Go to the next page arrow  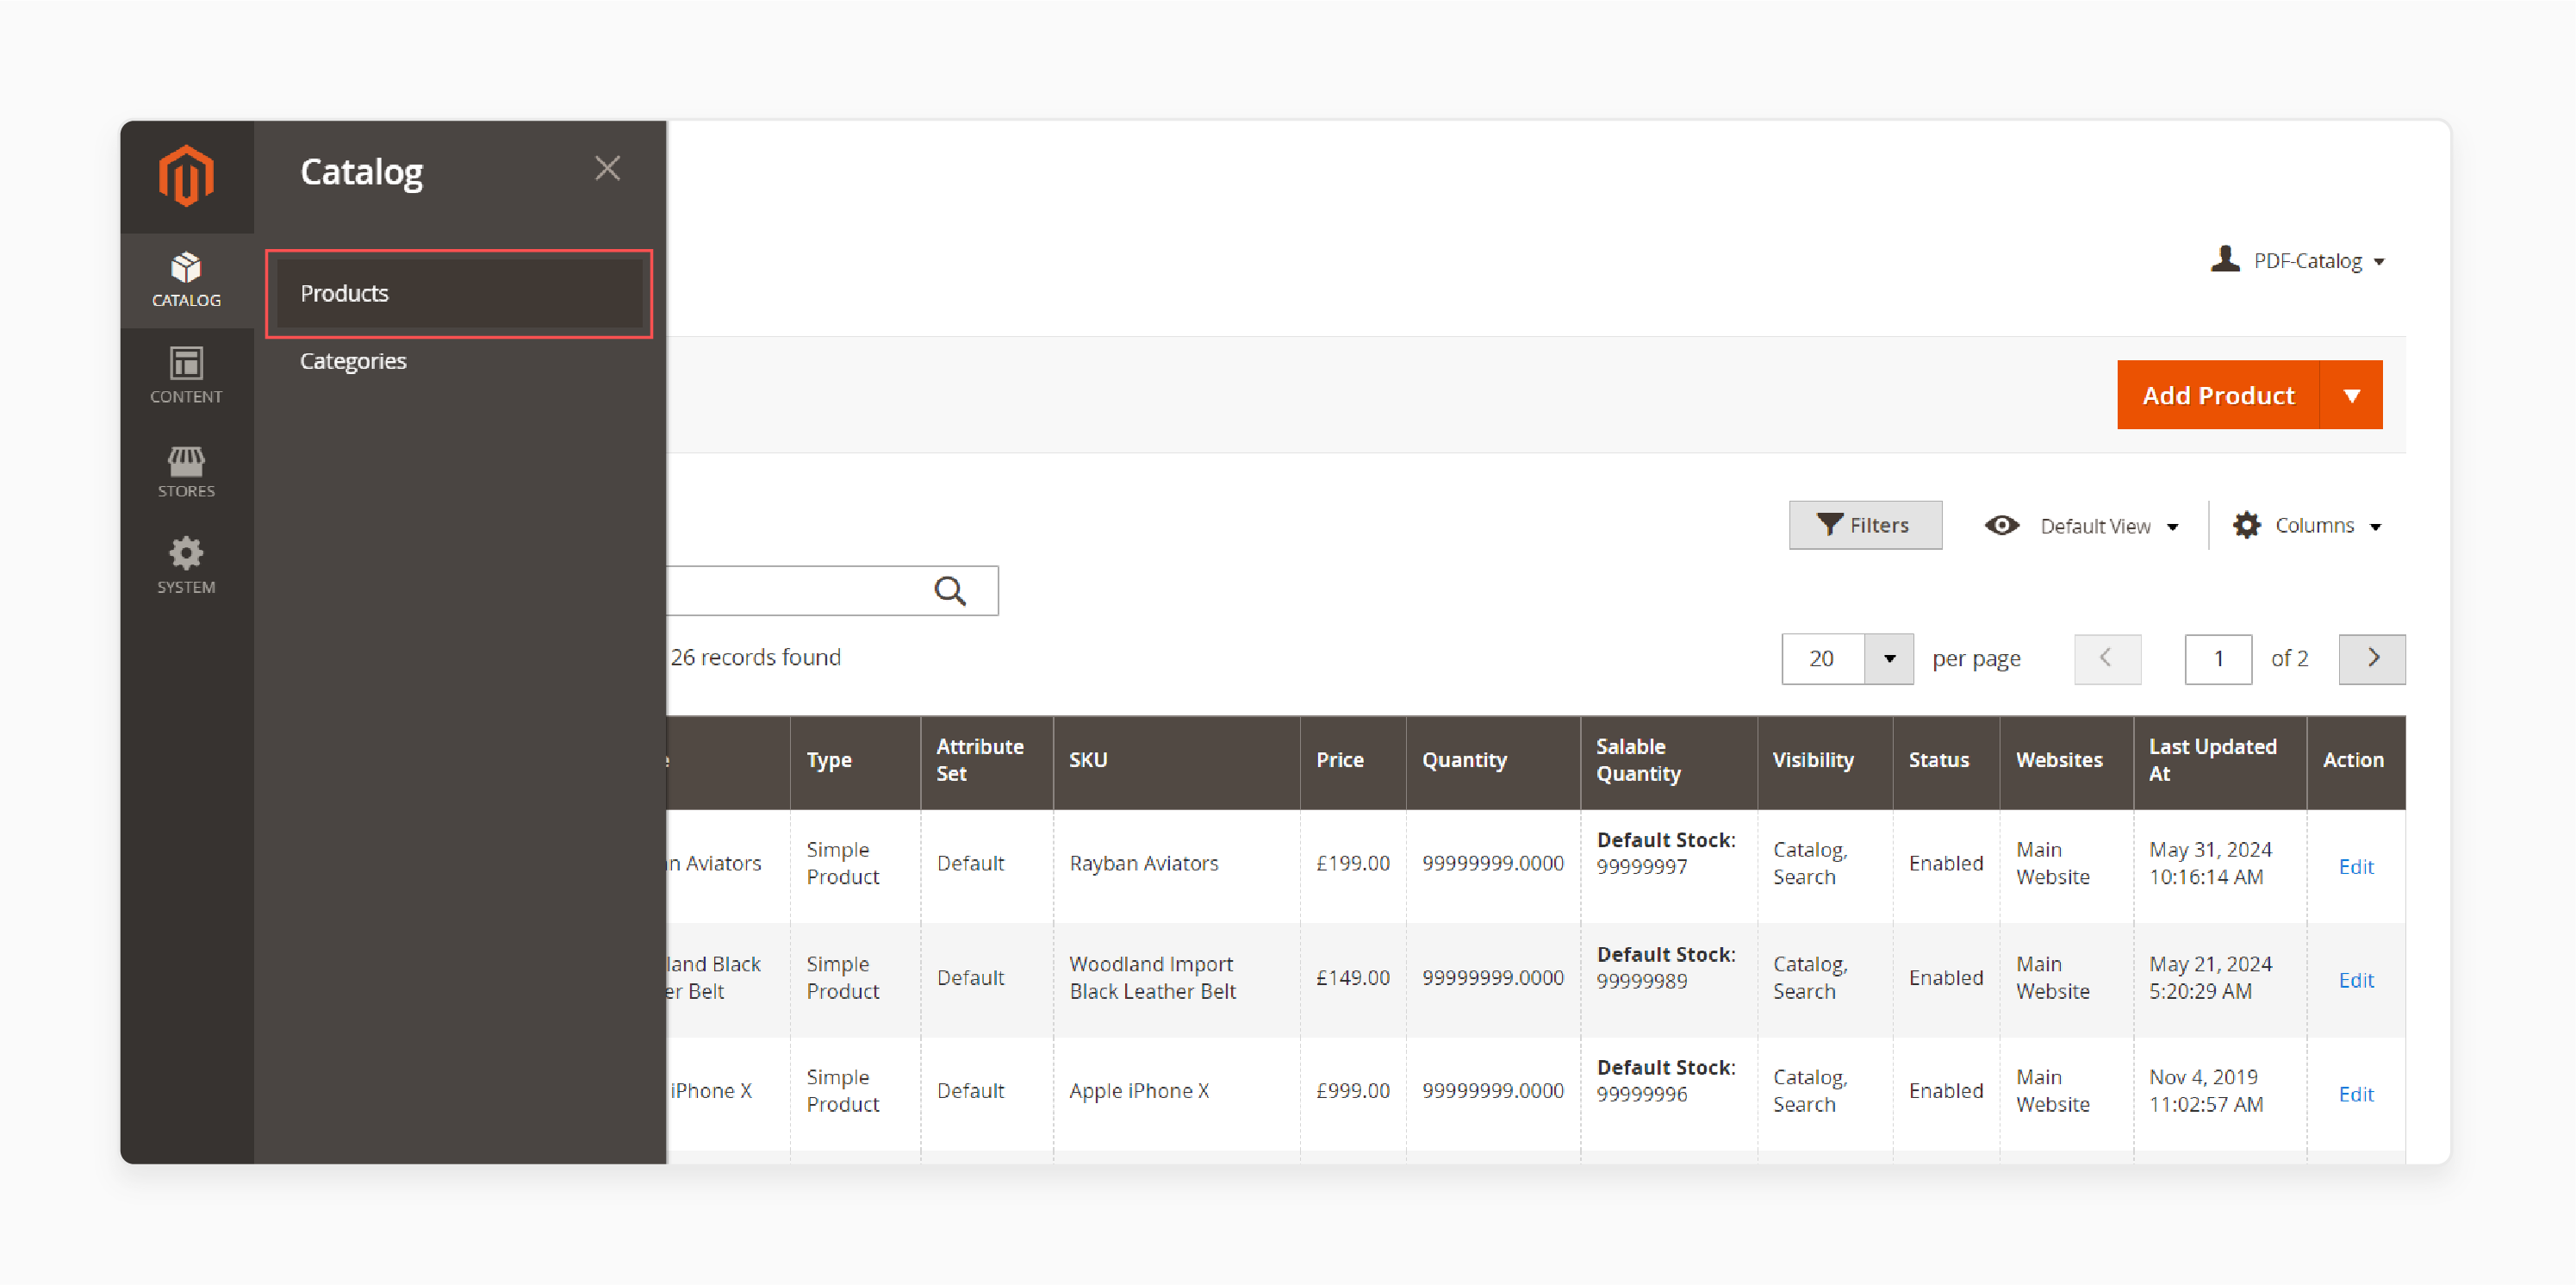(2372, 659)
